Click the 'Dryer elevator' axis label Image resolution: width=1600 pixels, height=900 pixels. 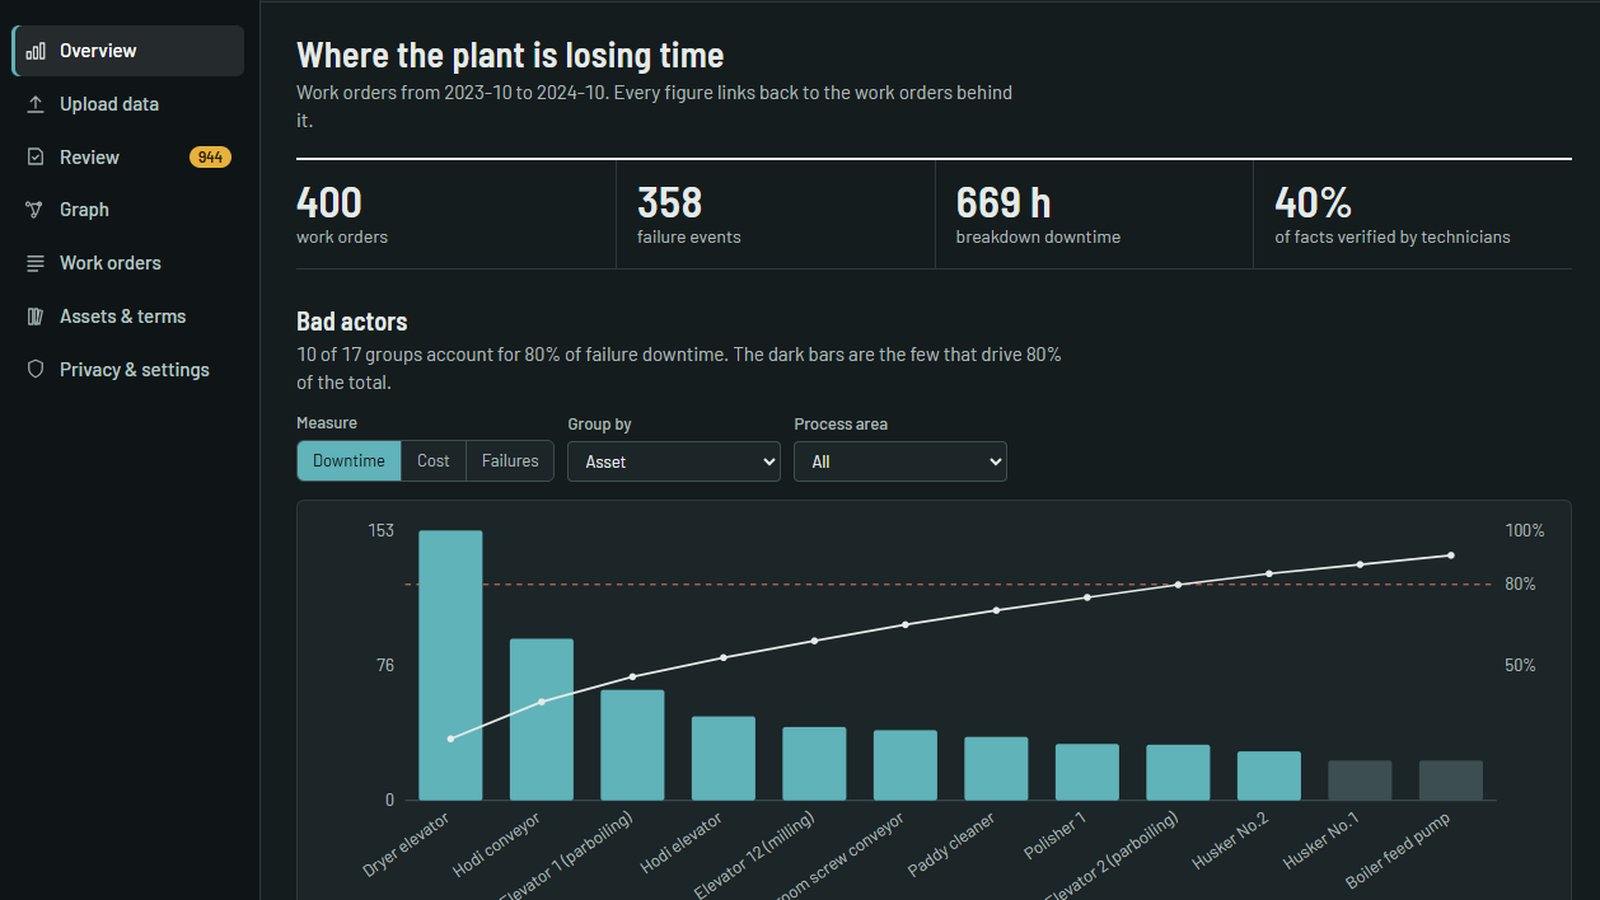(406, 845)
